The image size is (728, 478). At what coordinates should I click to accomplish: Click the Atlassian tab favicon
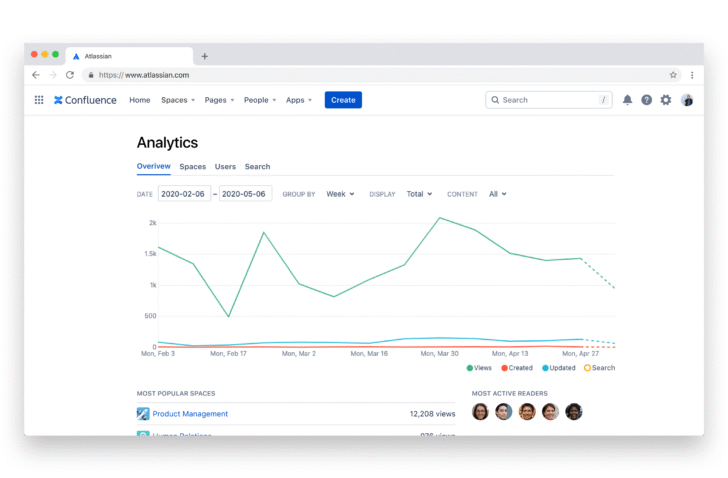click(76, 56)
